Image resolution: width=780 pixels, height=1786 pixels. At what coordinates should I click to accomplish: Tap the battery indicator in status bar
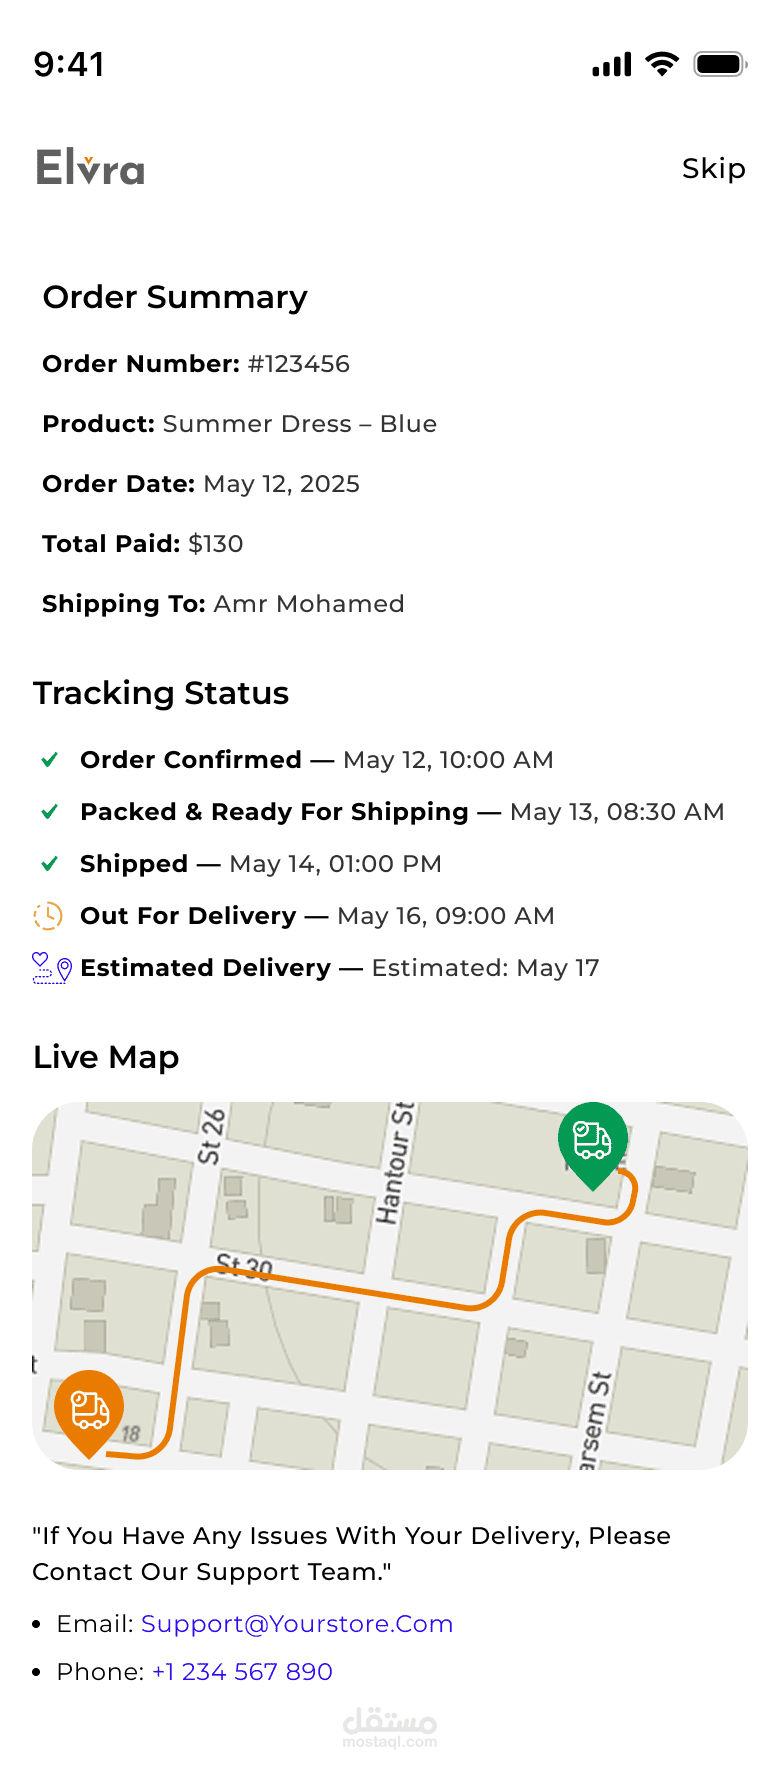click(720, 65)
